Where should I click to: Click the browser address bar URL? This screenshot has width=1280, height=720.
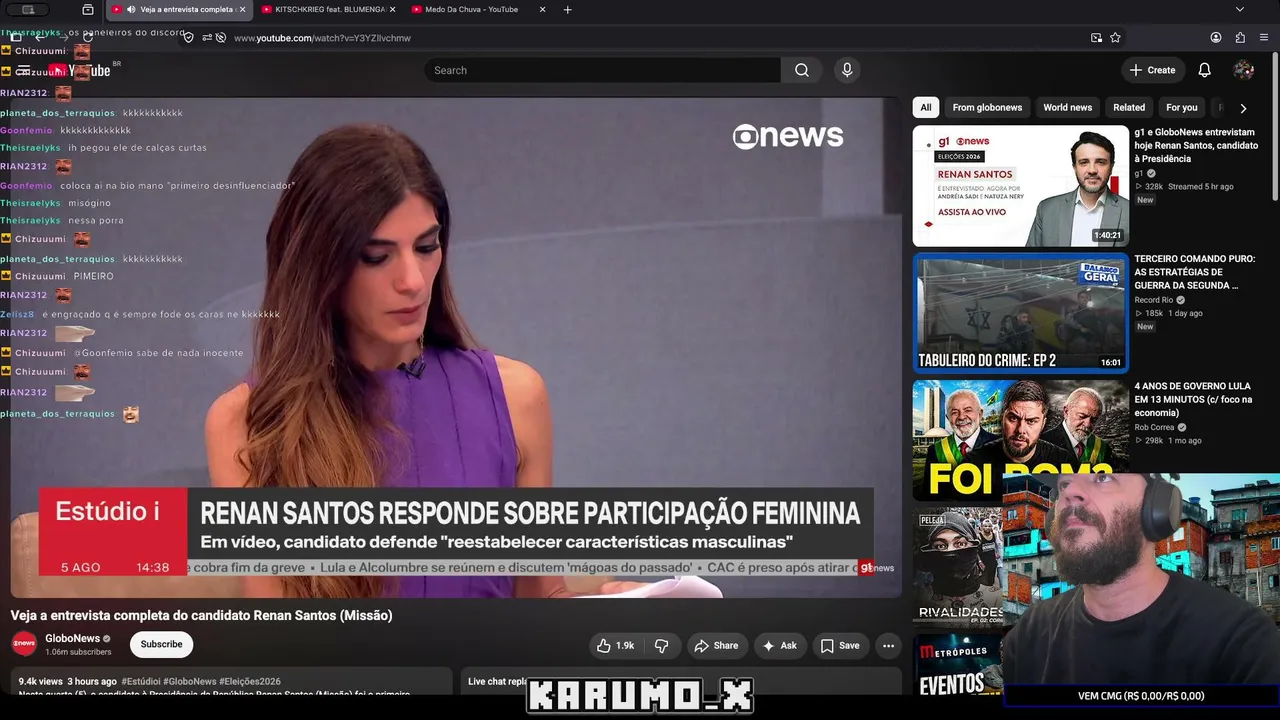pos(322,38)
